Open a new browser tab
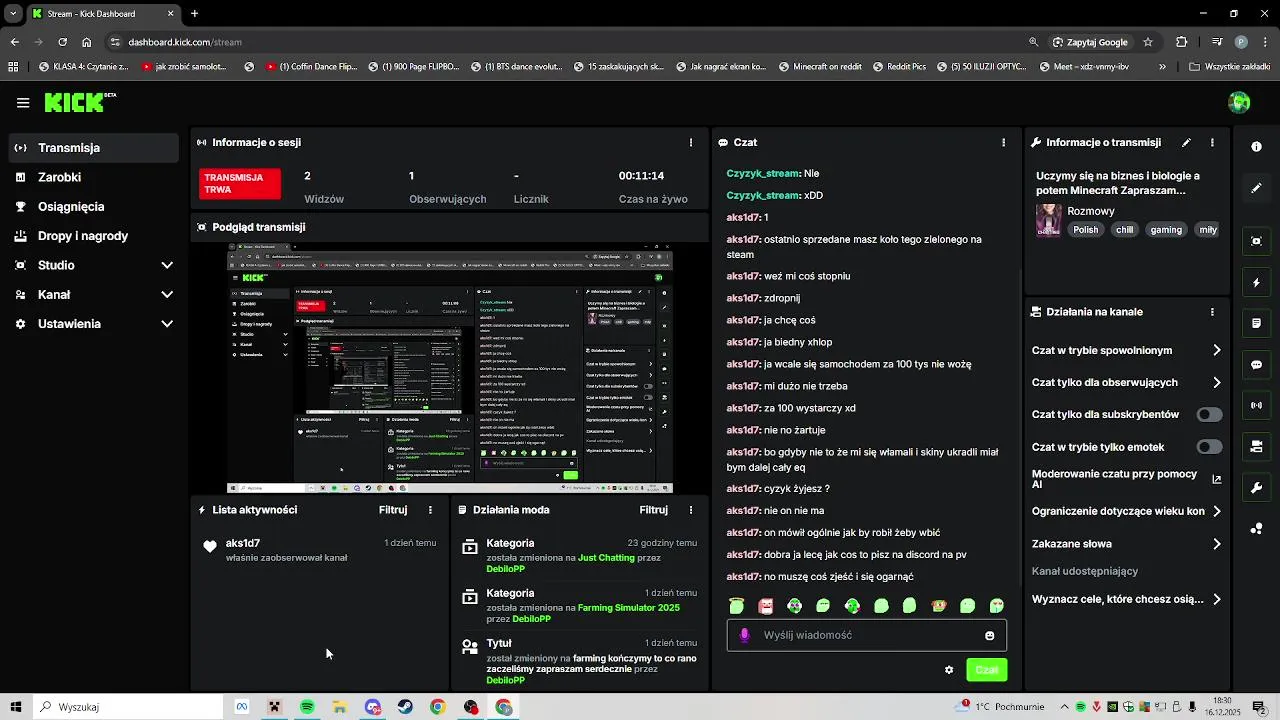This screenshot has width=1280, height=720. point(194,14)
